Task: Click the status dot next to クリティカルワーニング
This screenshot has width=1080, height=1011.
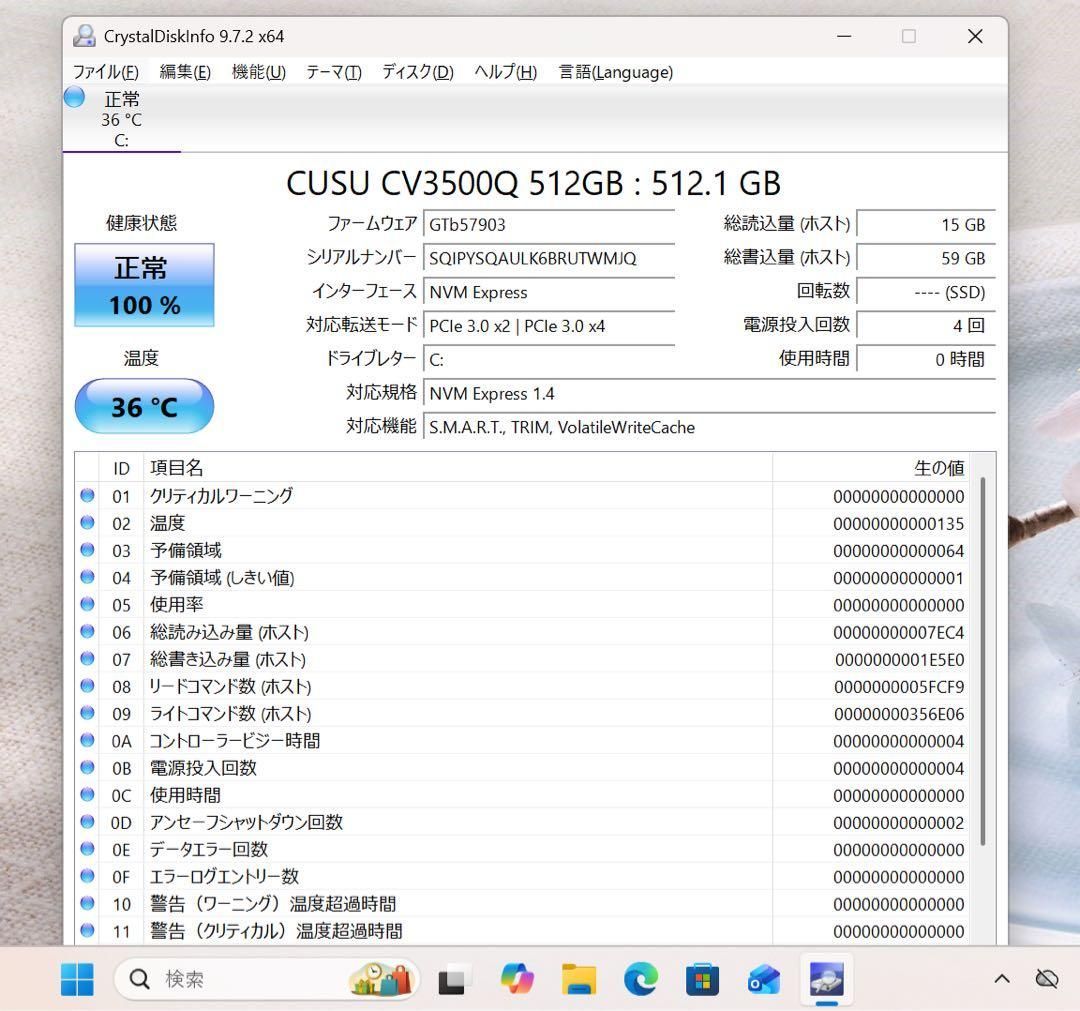Action: click(x=87, y=494)
